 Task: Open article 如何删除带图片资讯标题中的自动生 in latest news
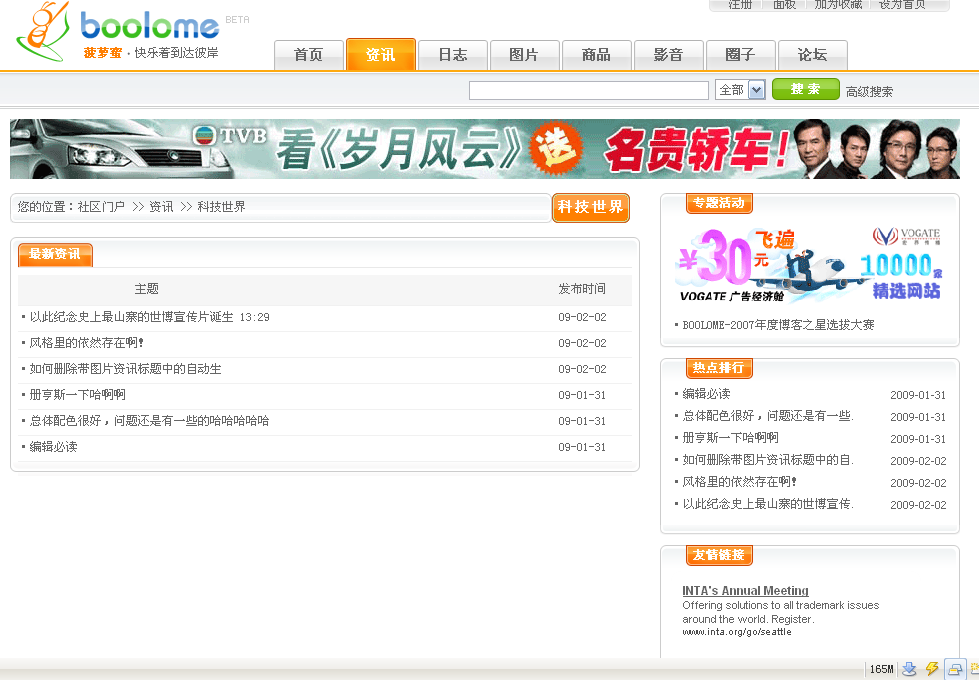125,369
